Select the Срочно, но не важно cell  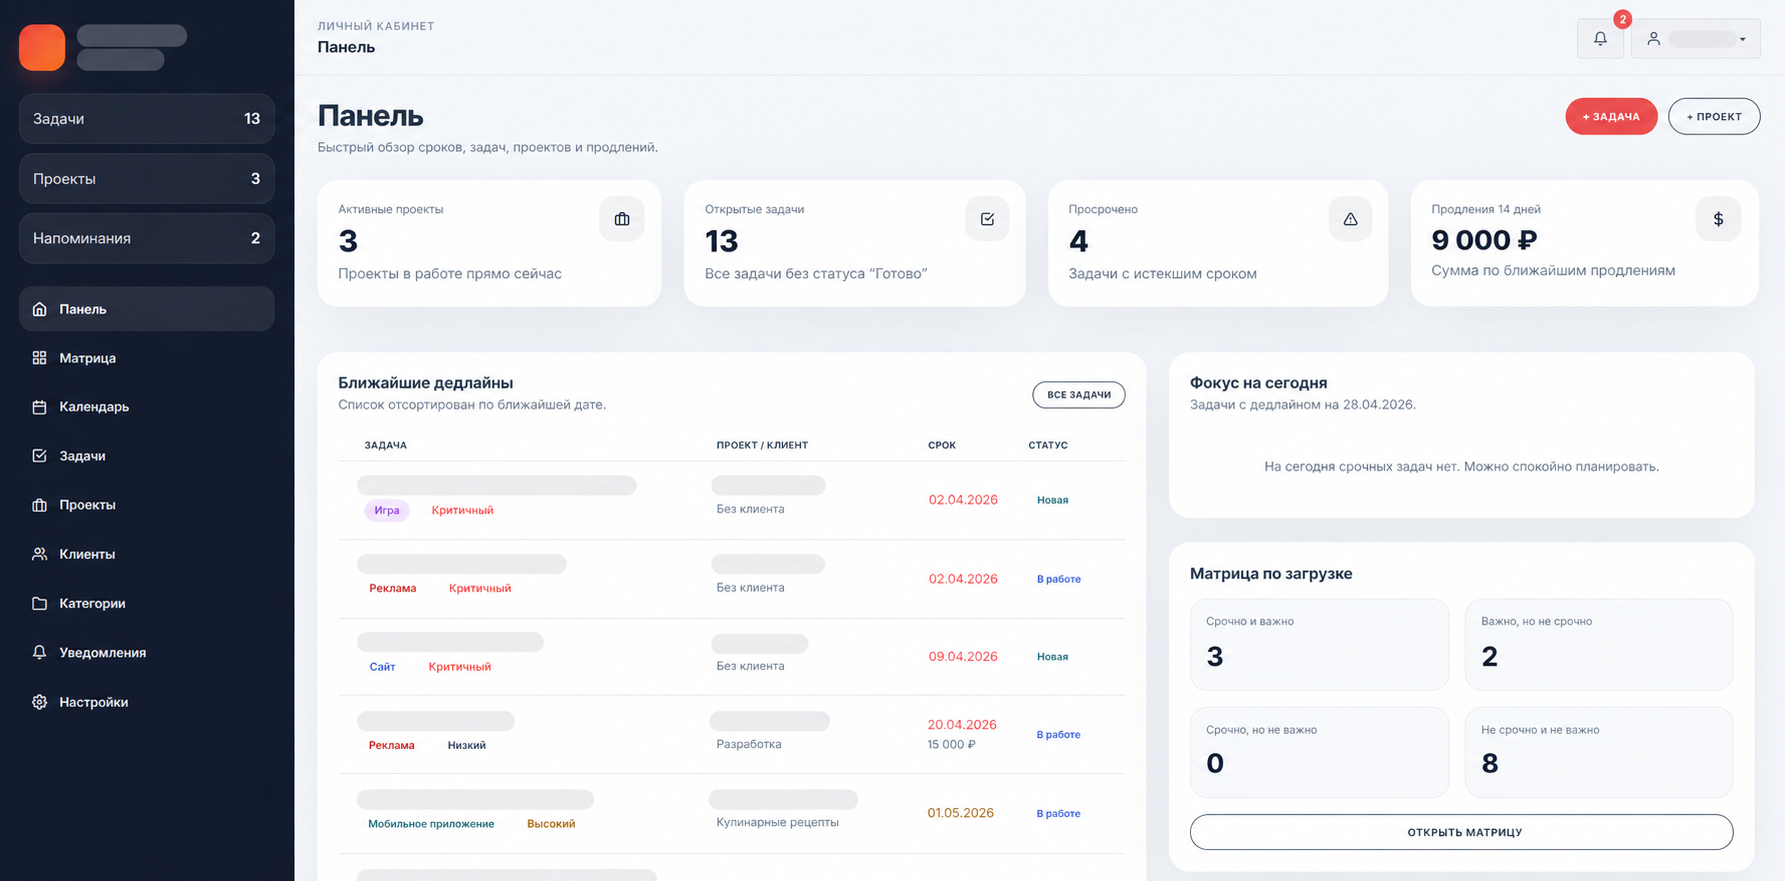pyautogui.click(x=1319, y=752)
